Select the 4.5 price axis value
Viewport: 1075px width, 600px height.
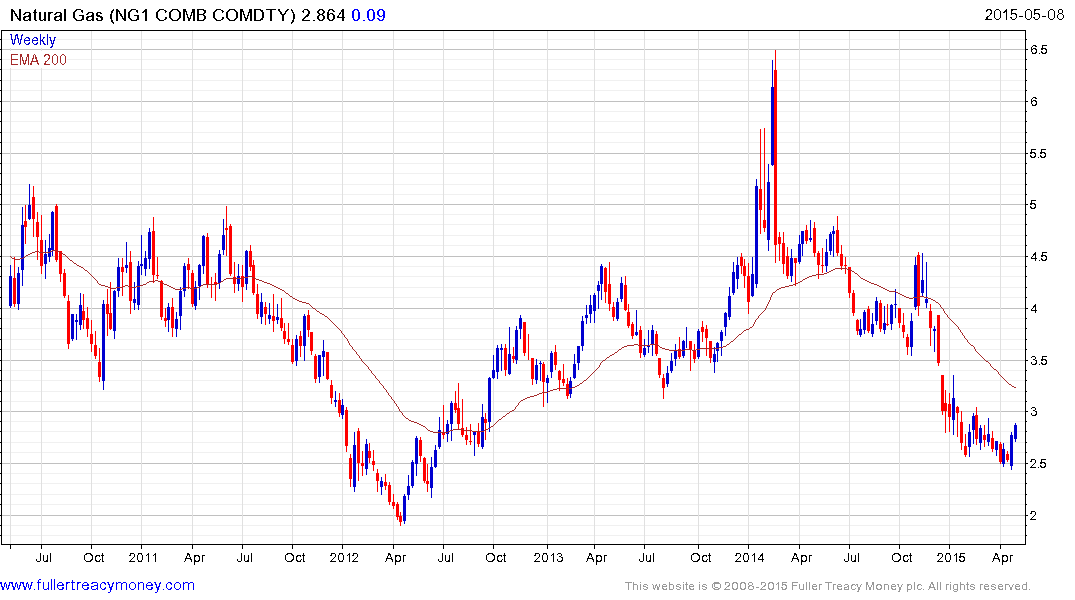(1038, 257)
